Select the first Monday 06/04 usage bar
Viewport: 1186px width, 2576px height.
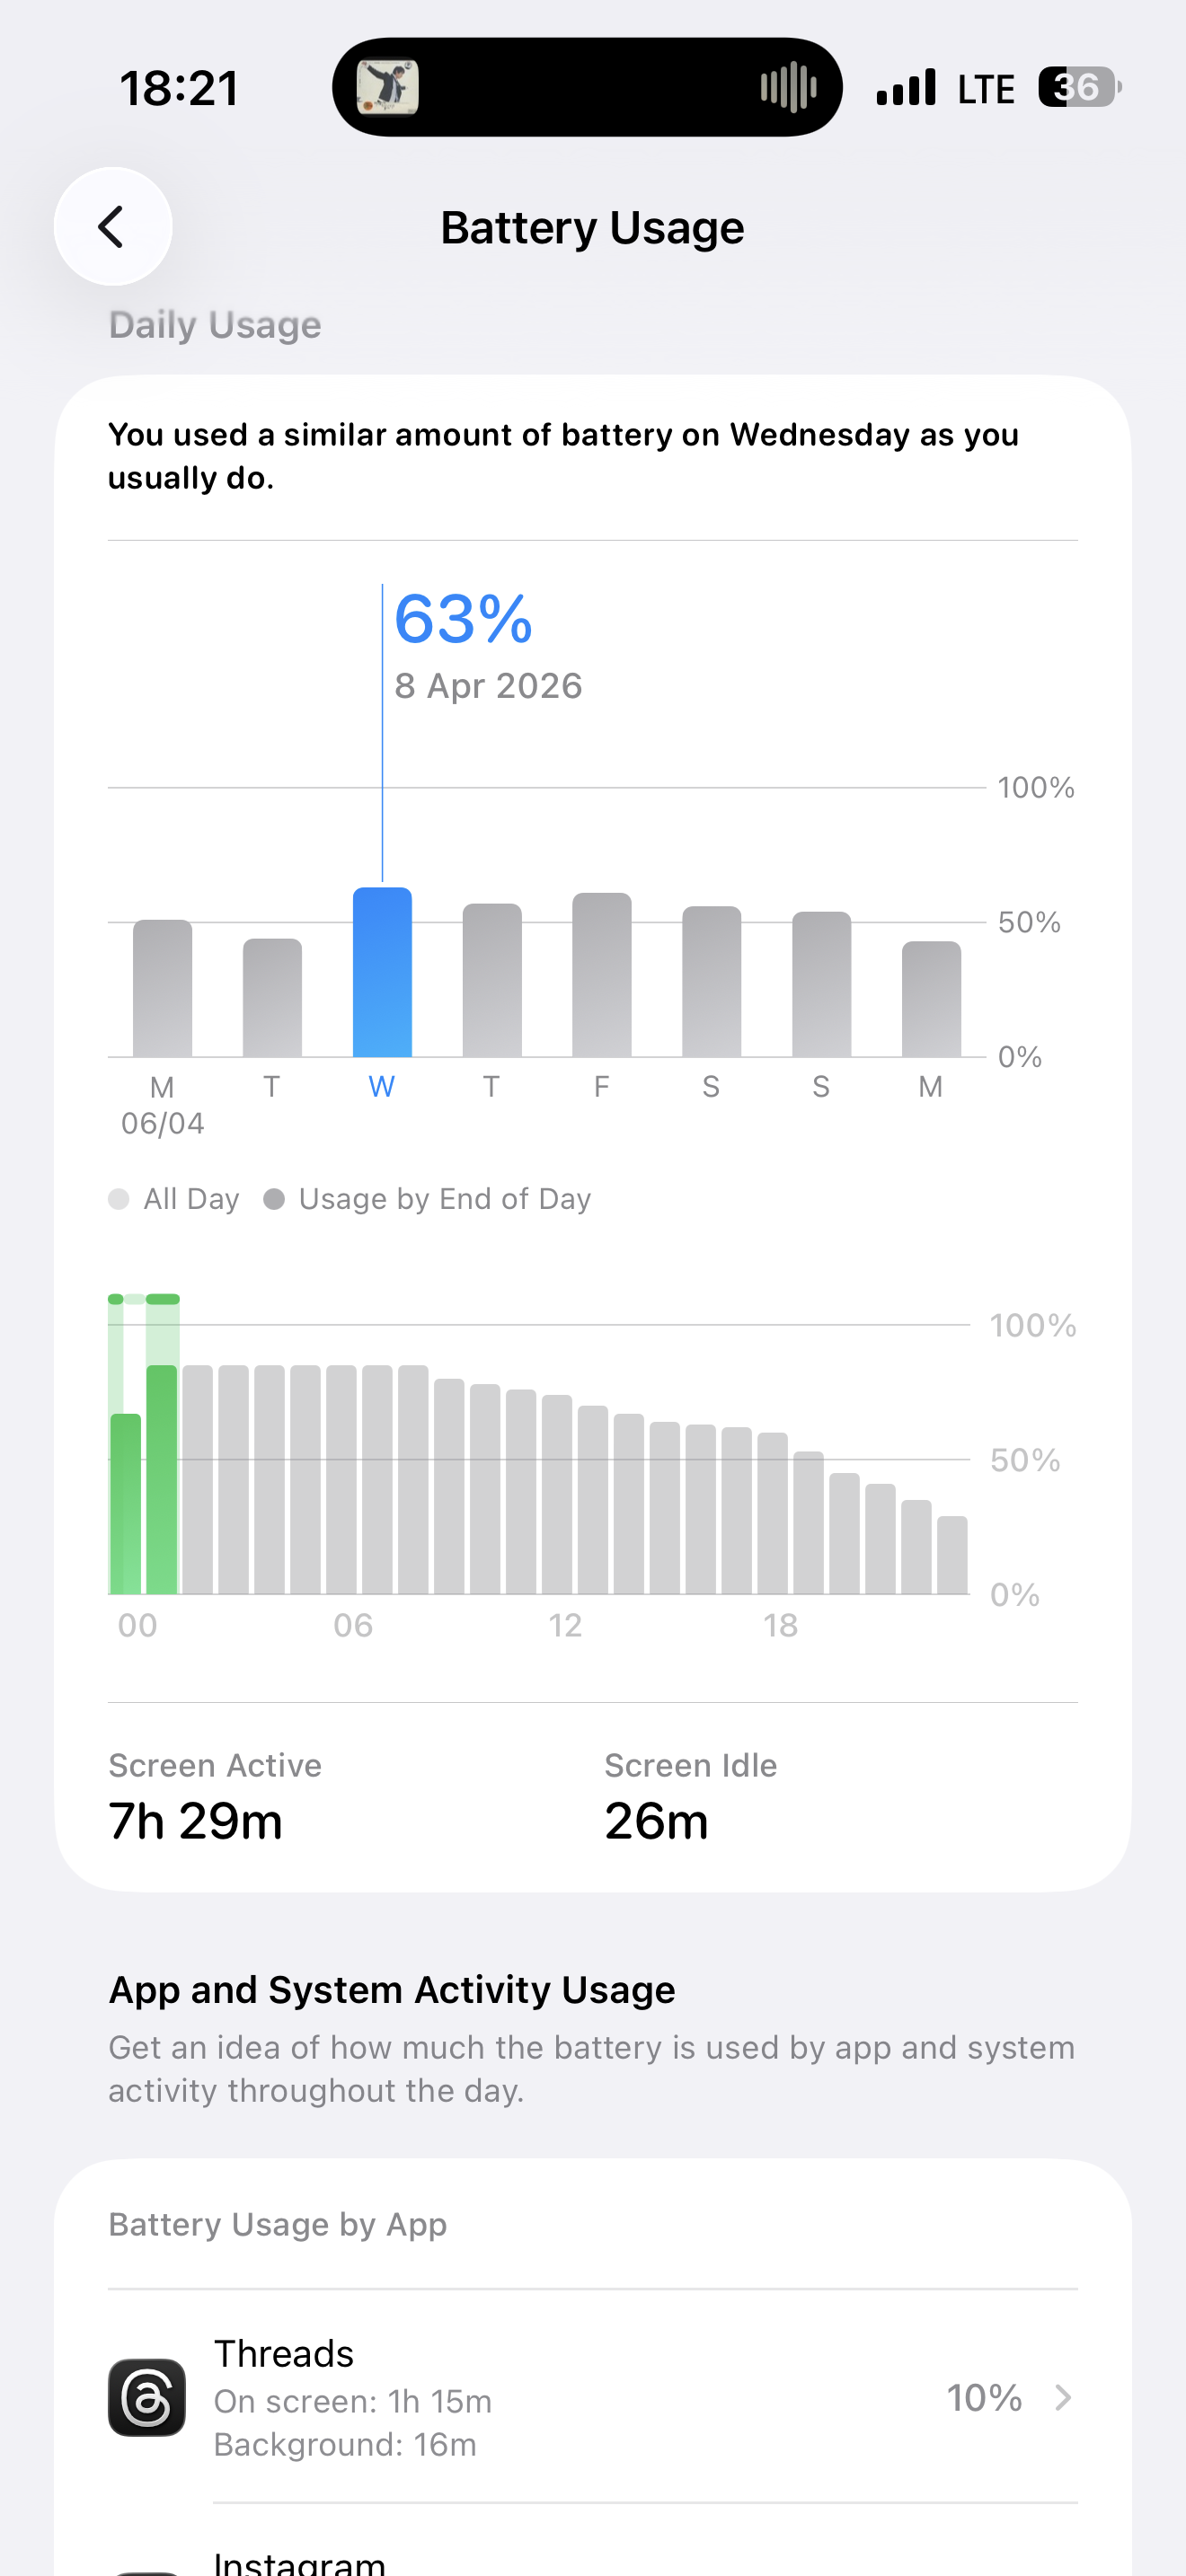point(162,988)
